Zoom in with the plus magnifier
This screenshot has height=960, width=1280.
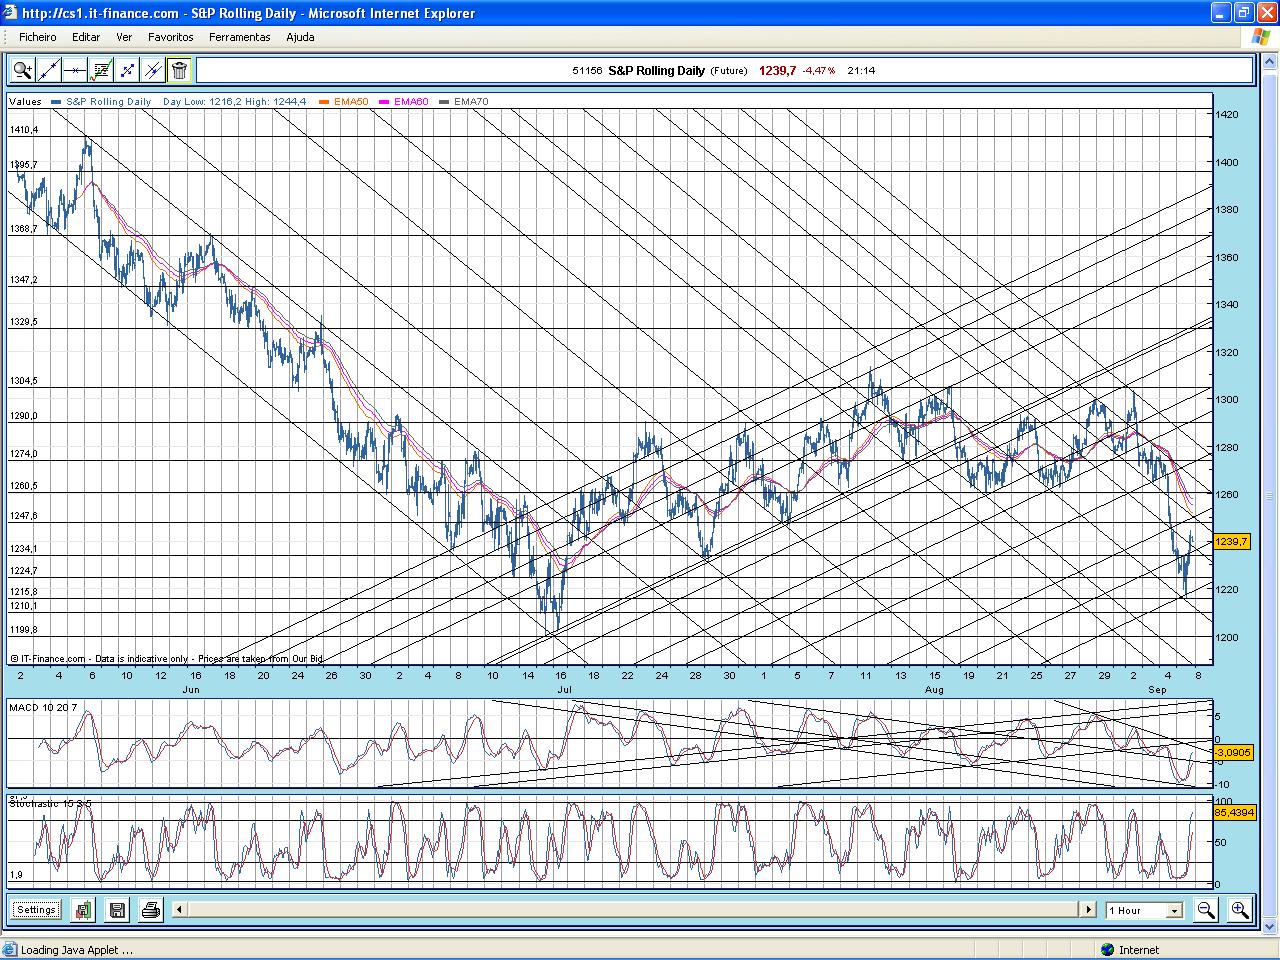(1240, 910)
